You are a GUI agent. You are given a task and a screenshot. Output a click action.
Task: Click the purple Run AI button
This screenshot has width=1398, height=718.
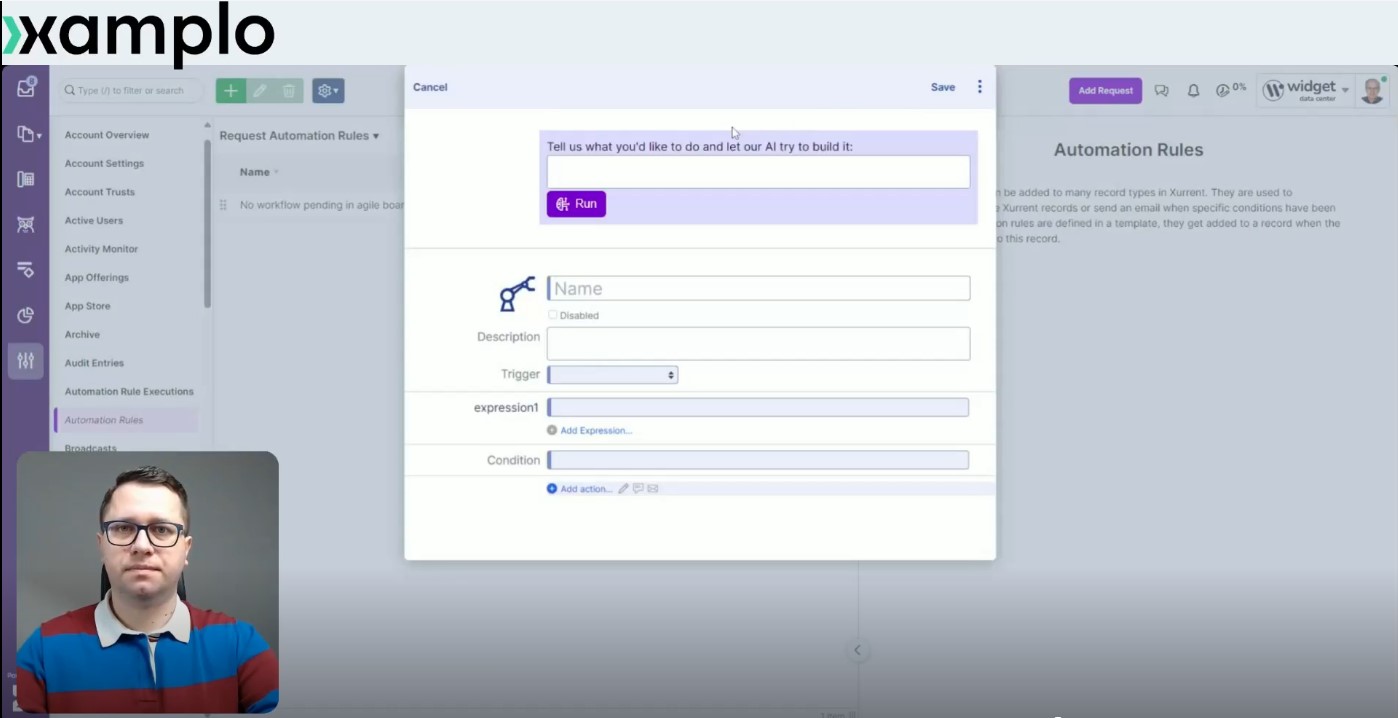(576, 204)
